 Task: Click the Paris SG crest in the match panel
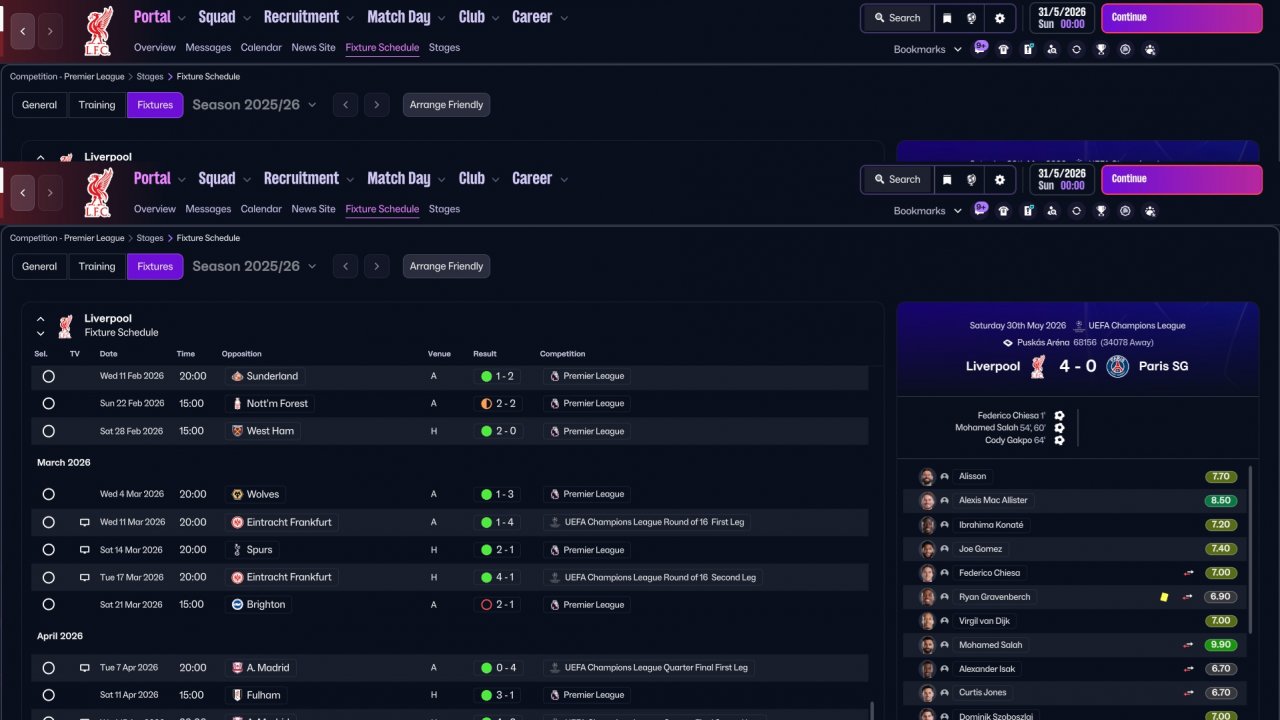(1118, 366)
